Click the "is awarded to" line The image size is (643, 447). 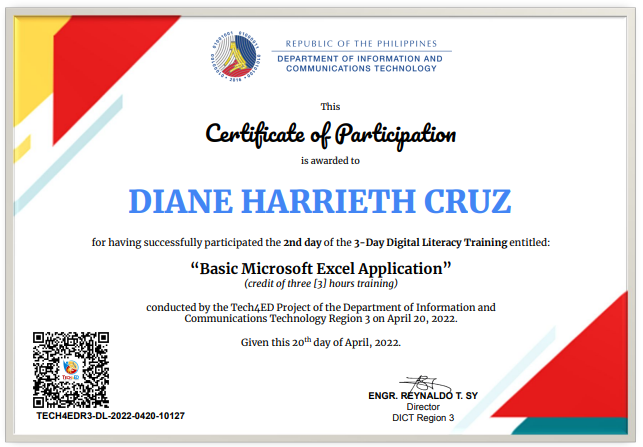click(330, 161)
